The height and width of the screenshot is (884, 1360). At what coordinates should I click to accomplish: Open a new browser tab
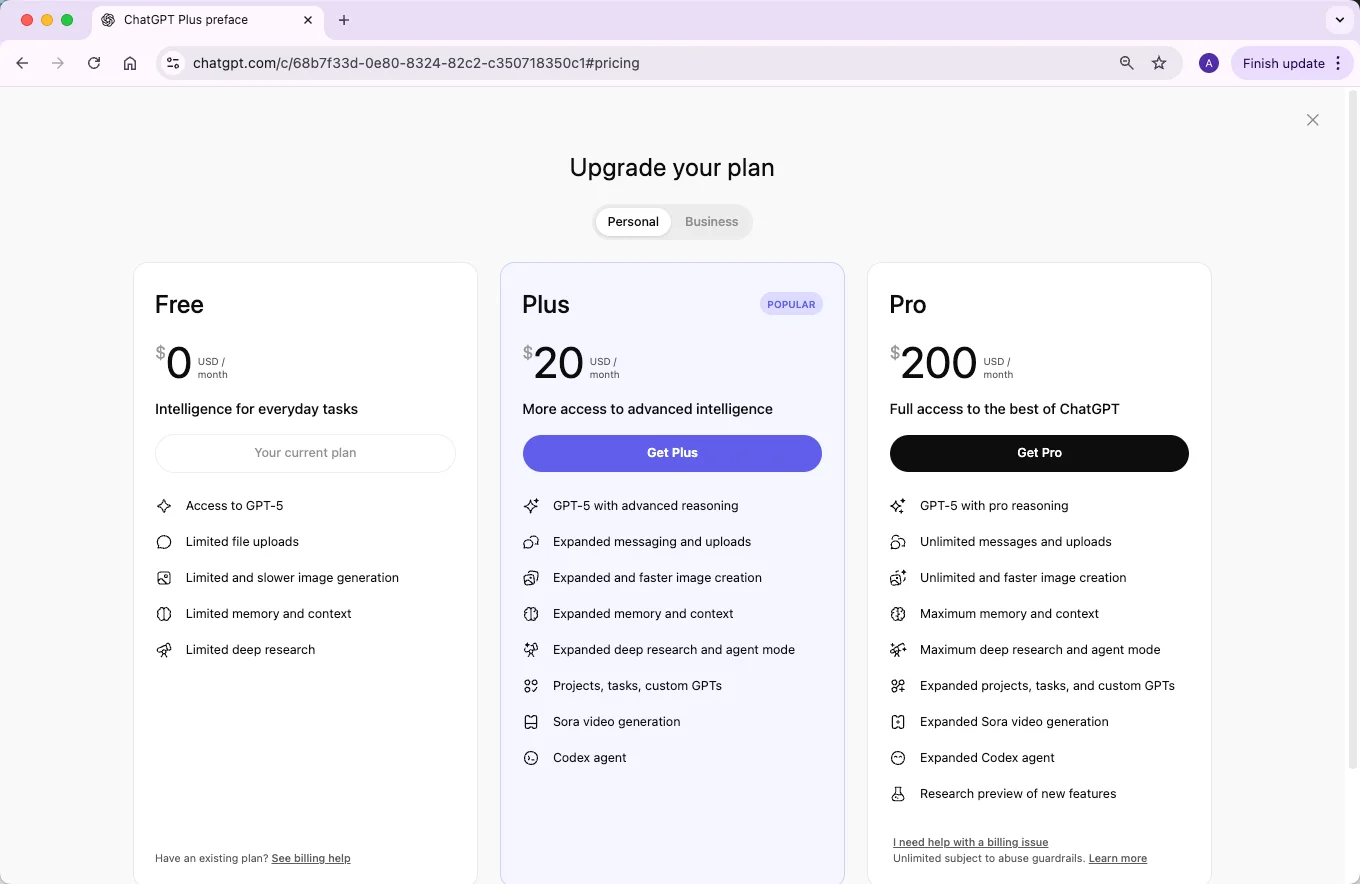[344, 20]
